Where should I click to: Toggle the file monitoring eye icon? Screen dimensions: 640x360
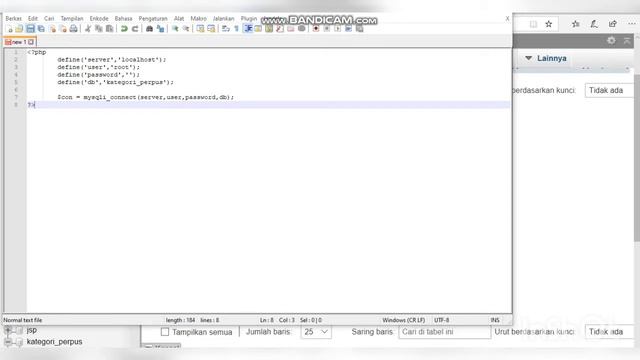(302, 29)
